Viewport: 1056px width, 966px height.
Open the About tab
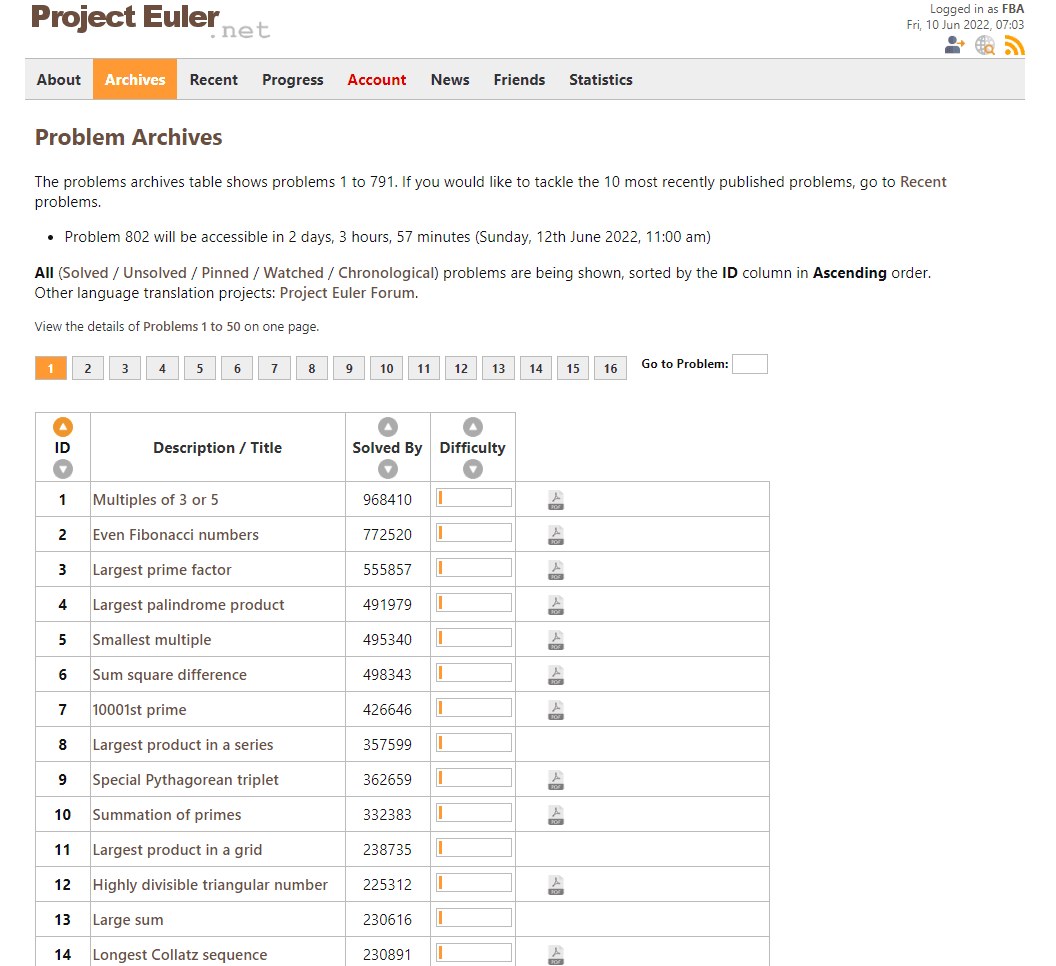(59, 79)
